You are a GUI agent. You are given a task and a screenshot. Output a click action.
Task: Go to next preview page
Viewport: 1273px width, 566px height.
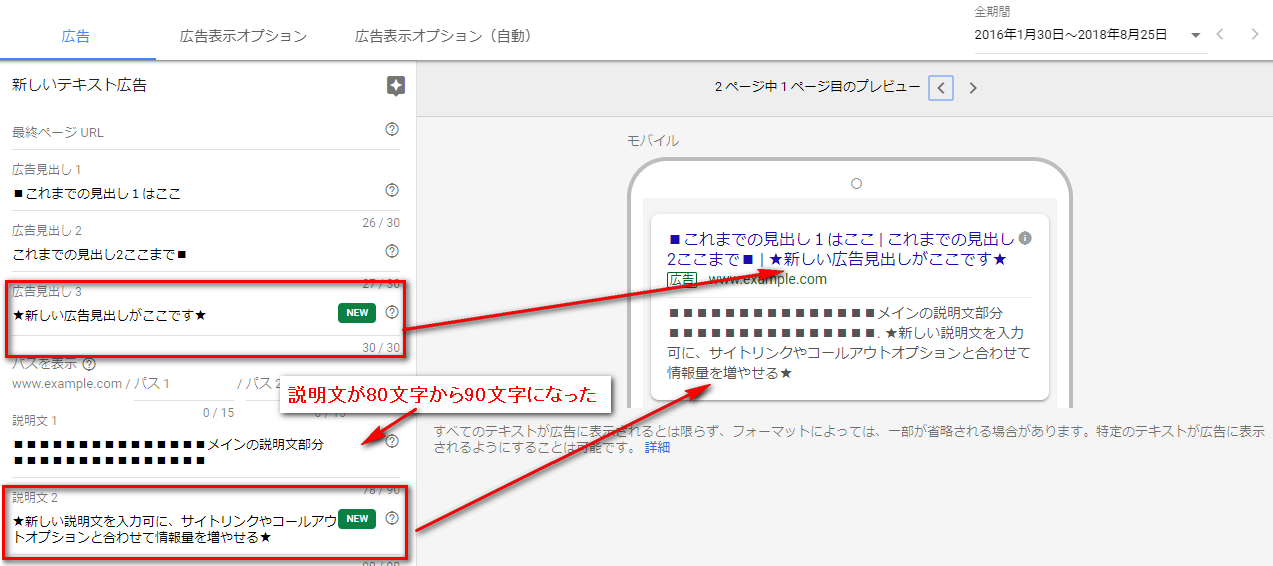pos(973,88)
